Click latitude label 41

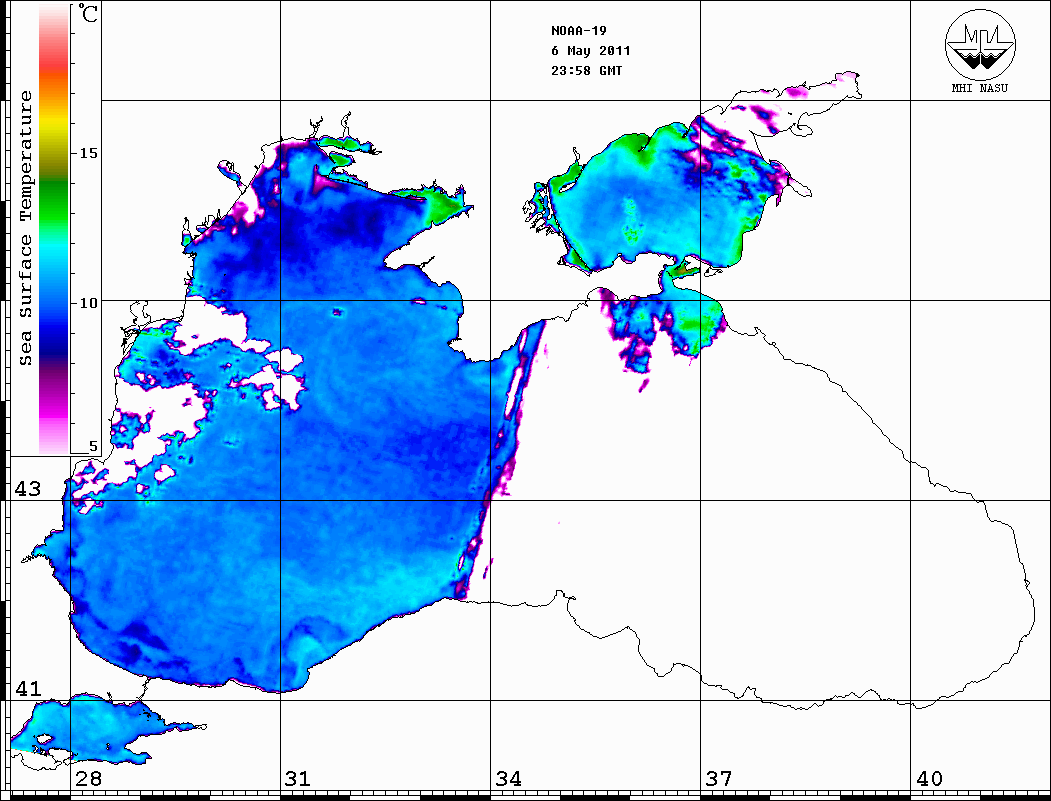pos(27,688)
